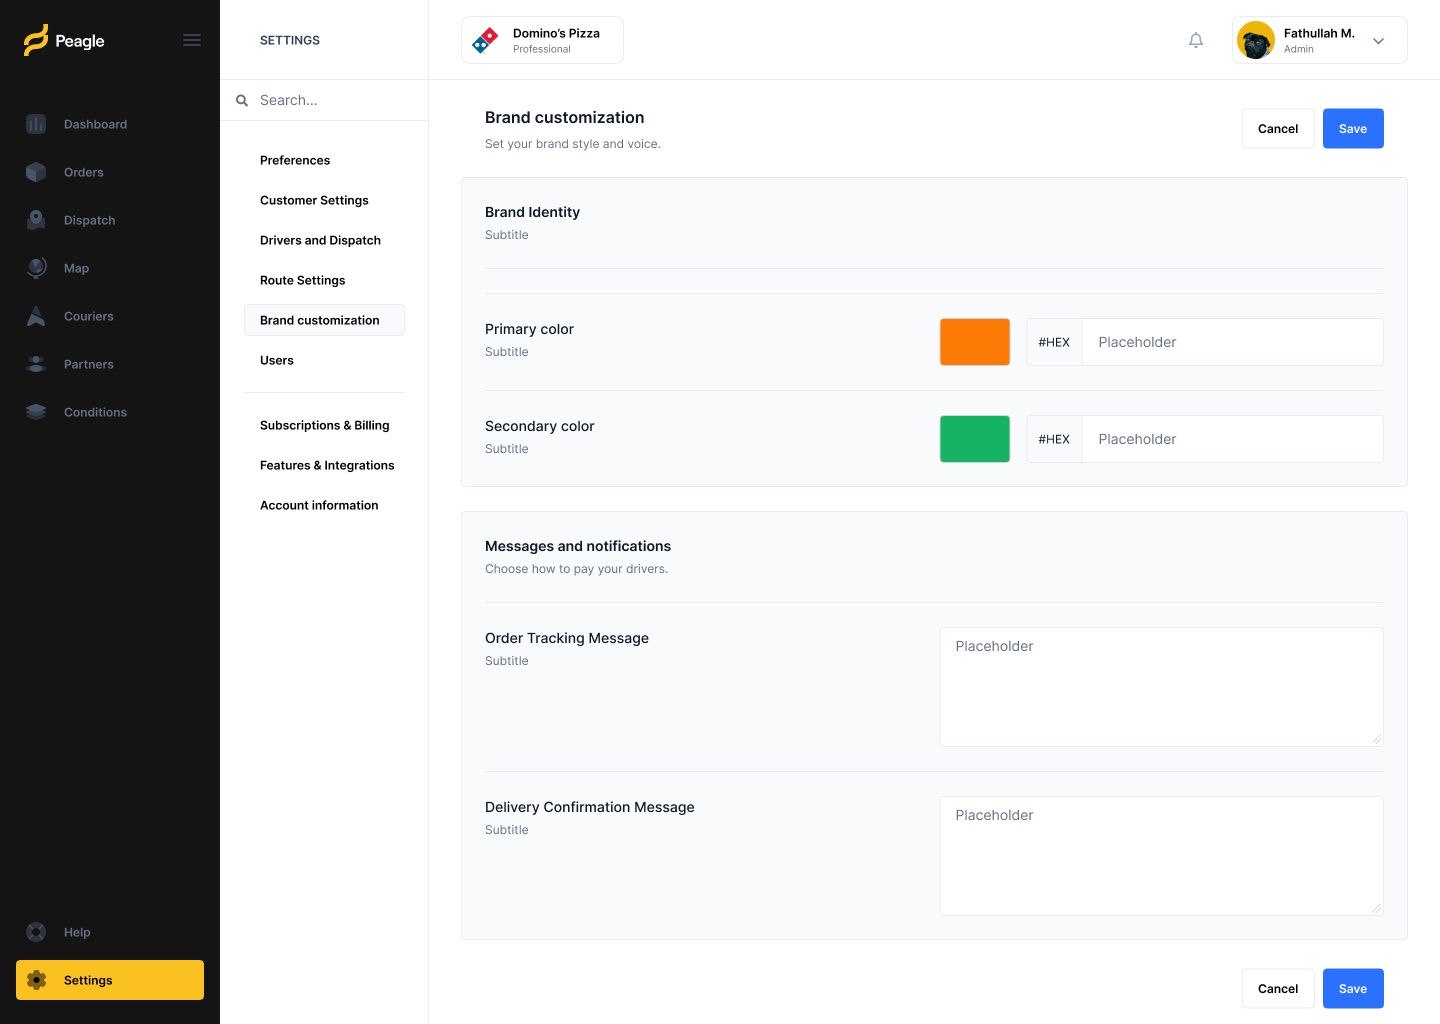Open the Help lifebuoy icon
Viewport: 1440px width, 1024px height.
36,932
